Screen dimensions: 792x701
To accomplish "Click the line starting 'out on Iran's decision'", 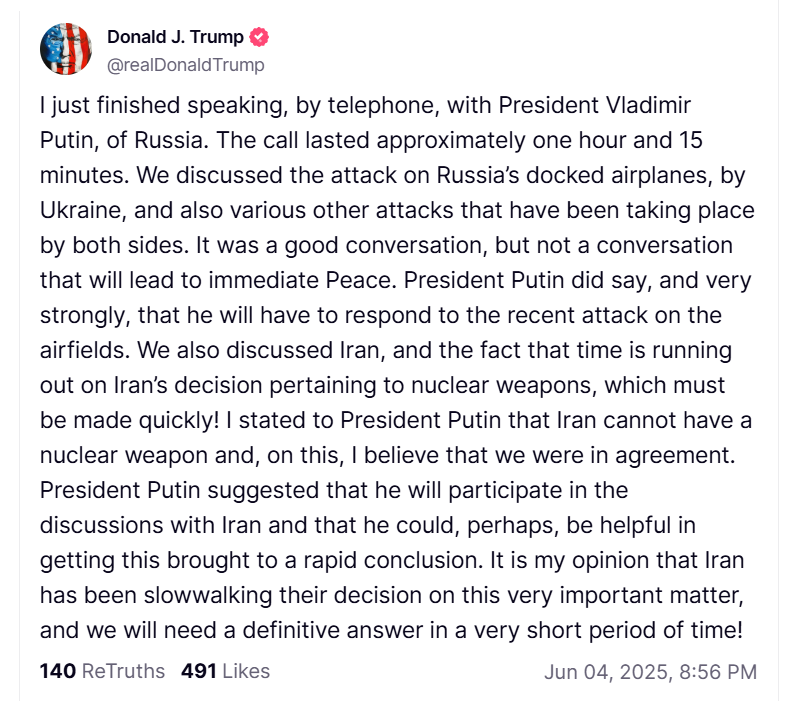I will point(384,386).
